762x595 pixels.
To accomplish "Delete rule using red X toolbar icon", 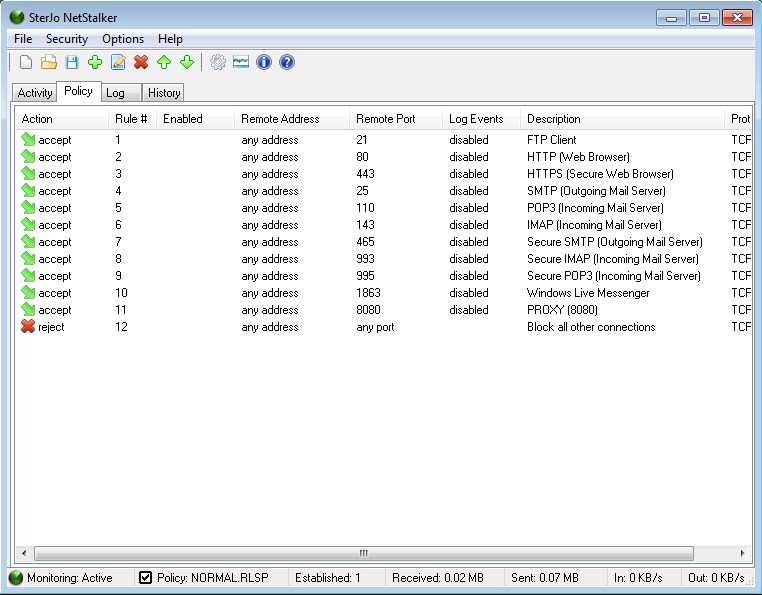I will pos(141,63).
